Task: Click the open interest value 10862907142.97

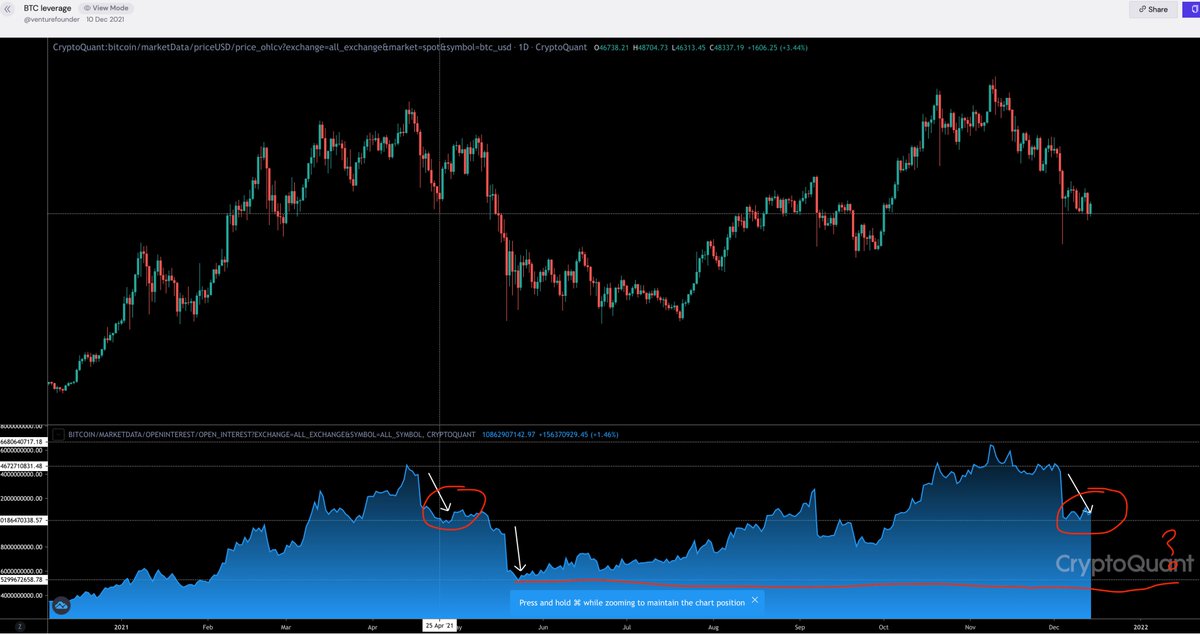Action: click(506, 436)
